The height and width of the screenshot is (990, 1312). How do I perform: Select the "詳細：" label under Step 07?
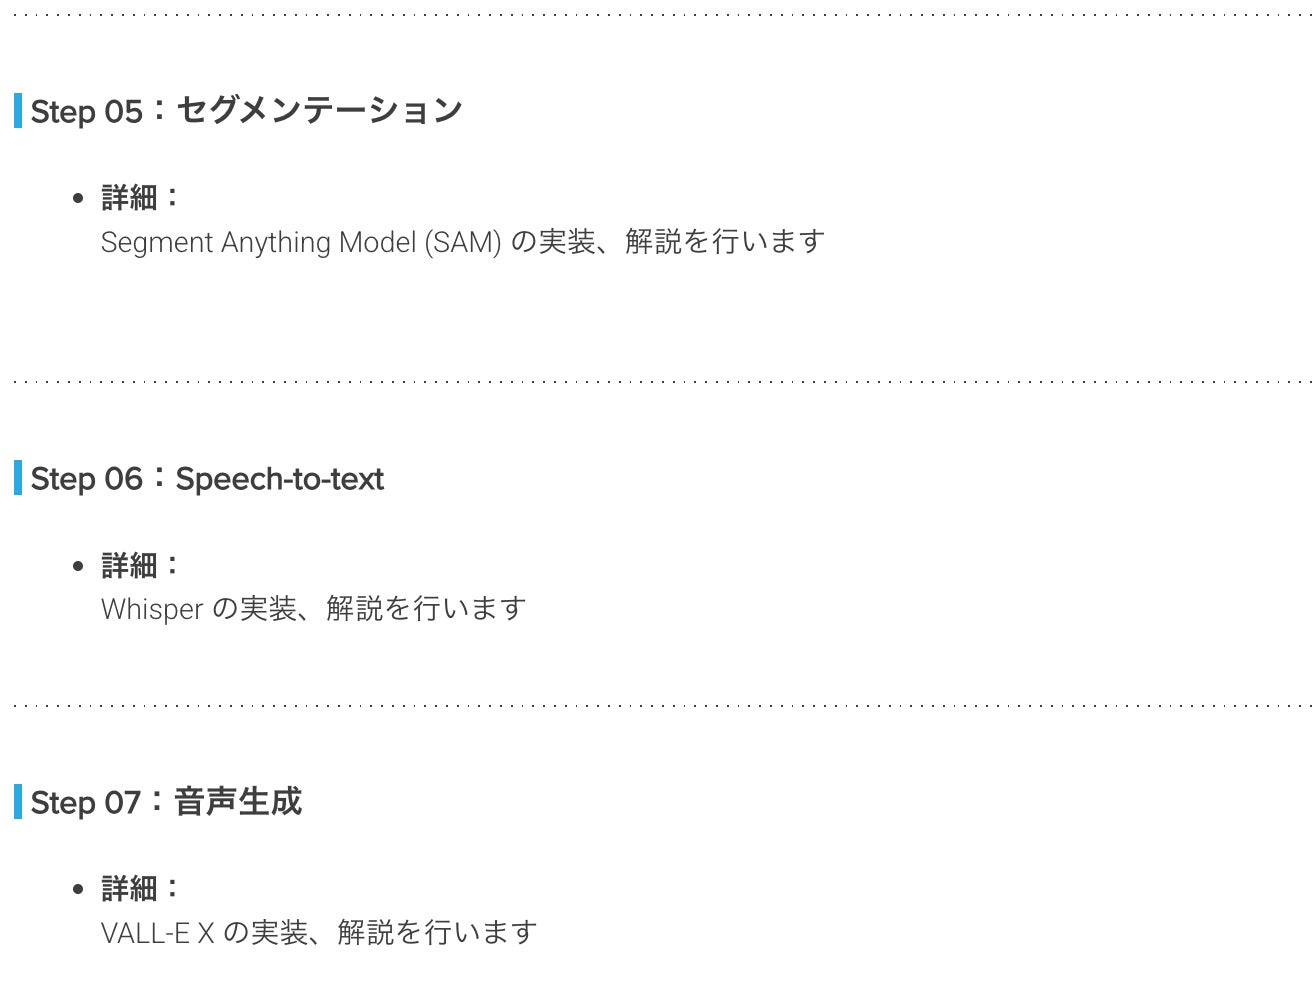coord(140,888)
